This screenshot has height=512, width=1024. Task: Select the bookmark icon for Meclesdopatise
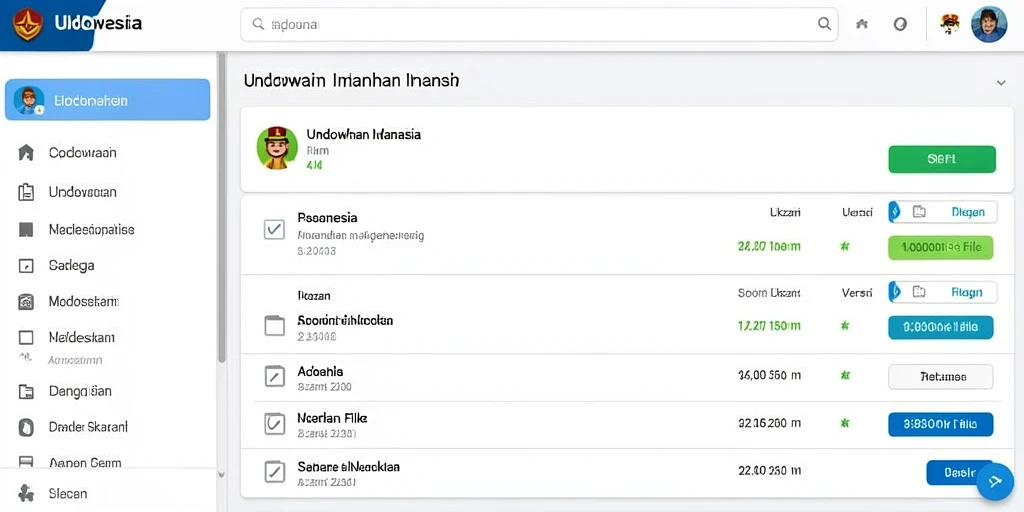(25, 230)
